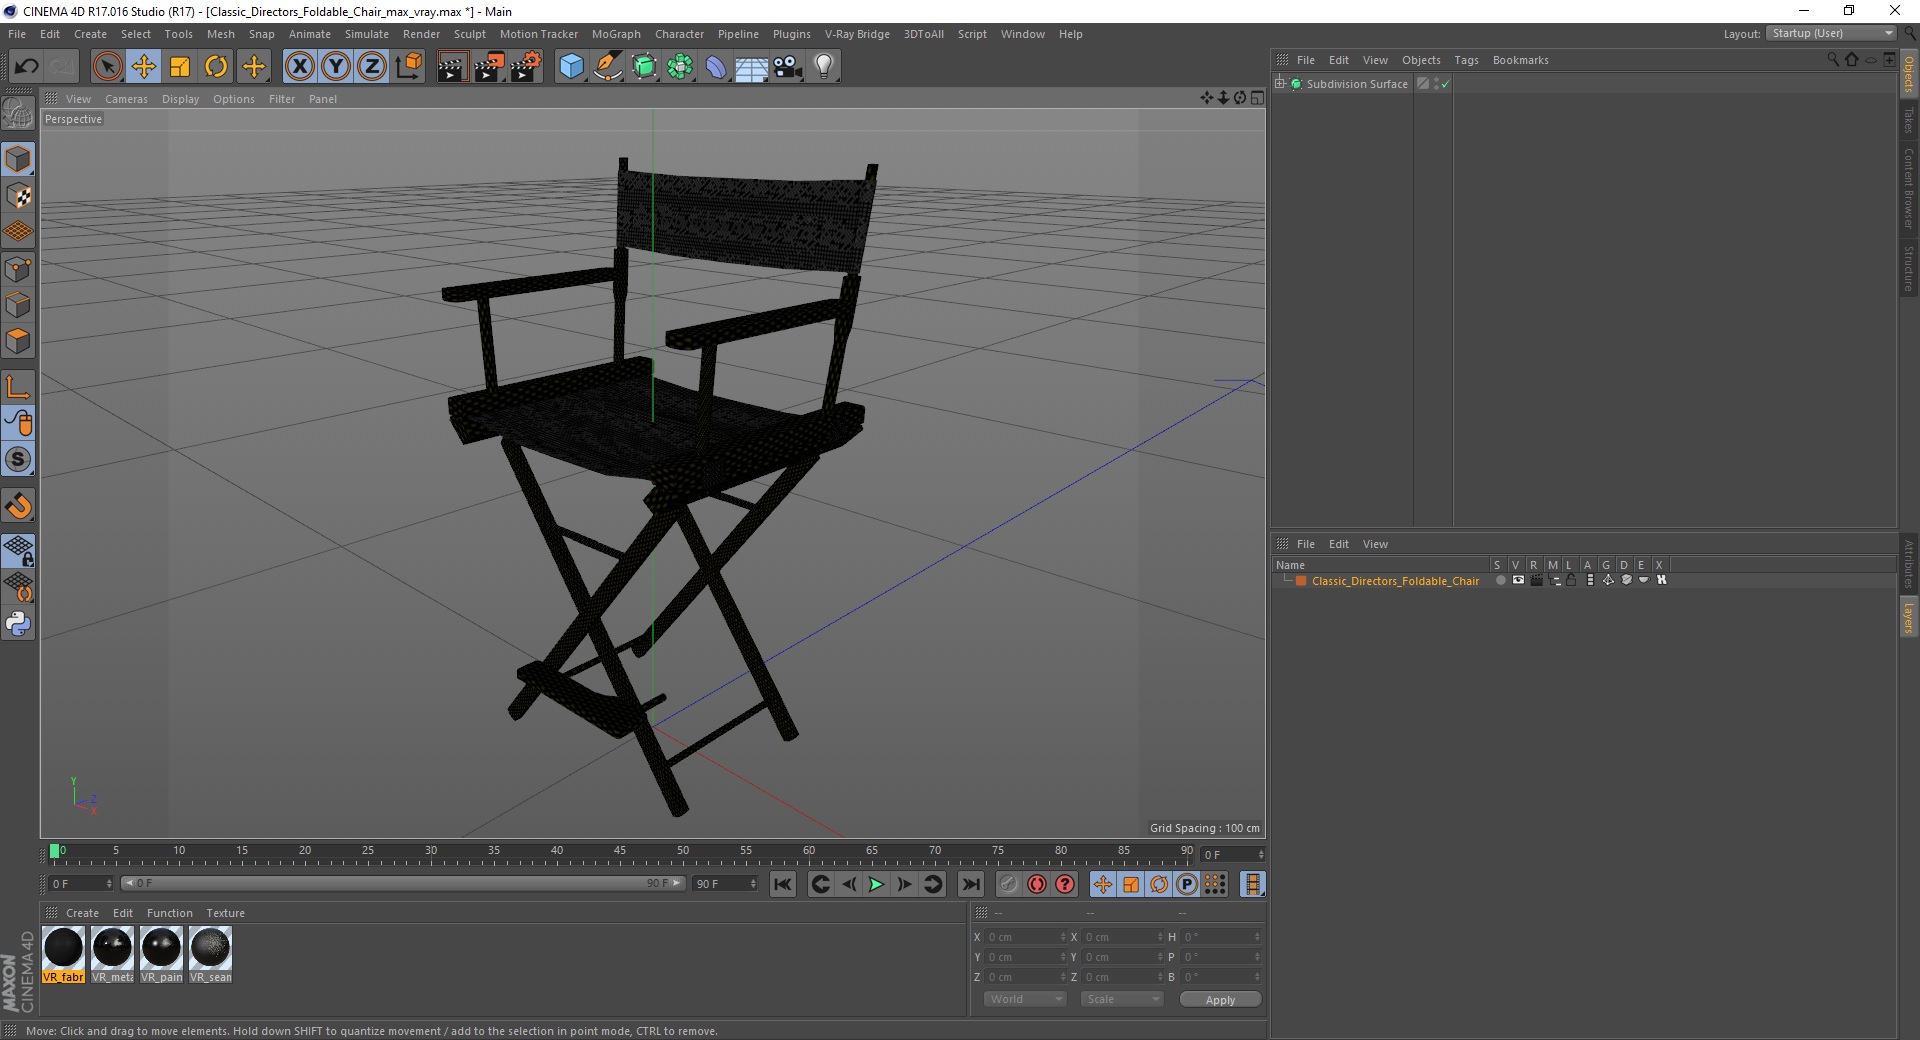Screen dimensions: 1920x1040
Task: Click the Apply button
Action: (1220, 1000)
